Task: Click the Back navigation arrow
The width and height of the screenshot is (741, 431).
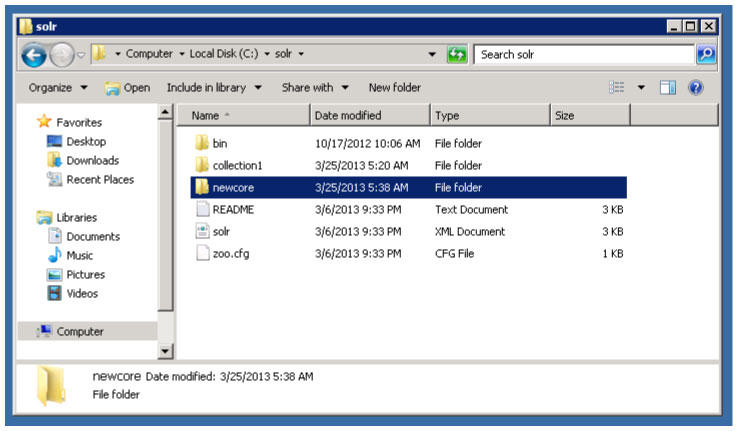Action: (34, 55)
